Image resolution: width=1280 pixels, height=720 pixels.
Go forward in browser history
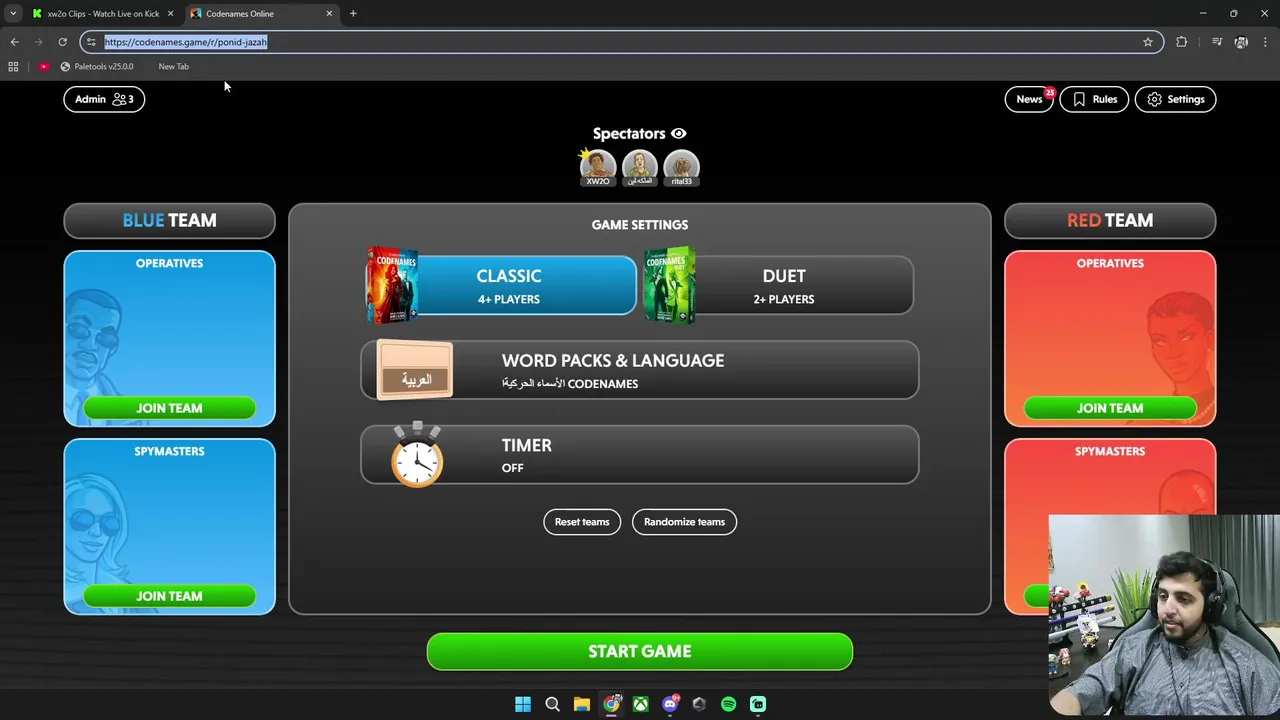[38, 42]
